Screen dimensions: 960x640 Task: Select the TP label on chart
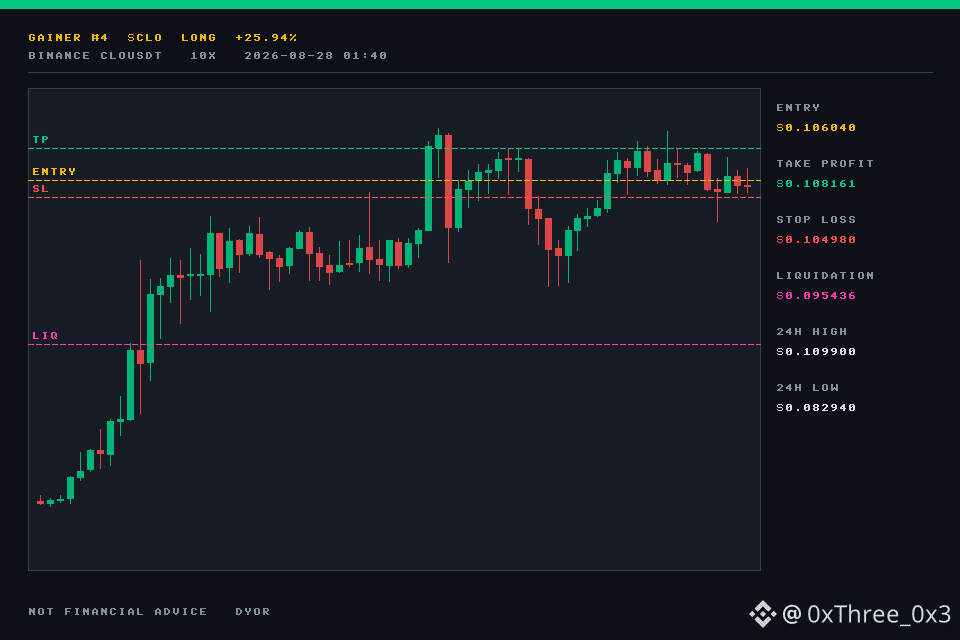point(40,140)
